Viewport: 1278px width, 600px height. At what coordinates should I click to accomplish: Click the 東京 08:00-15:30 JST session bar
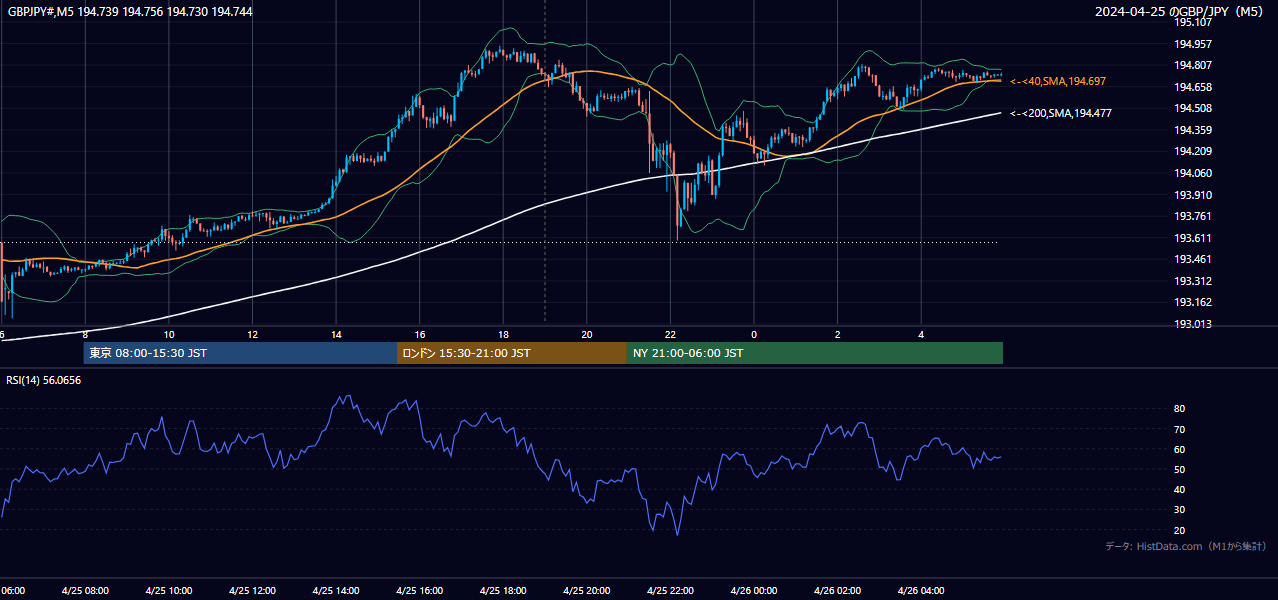tap(240, 353)
